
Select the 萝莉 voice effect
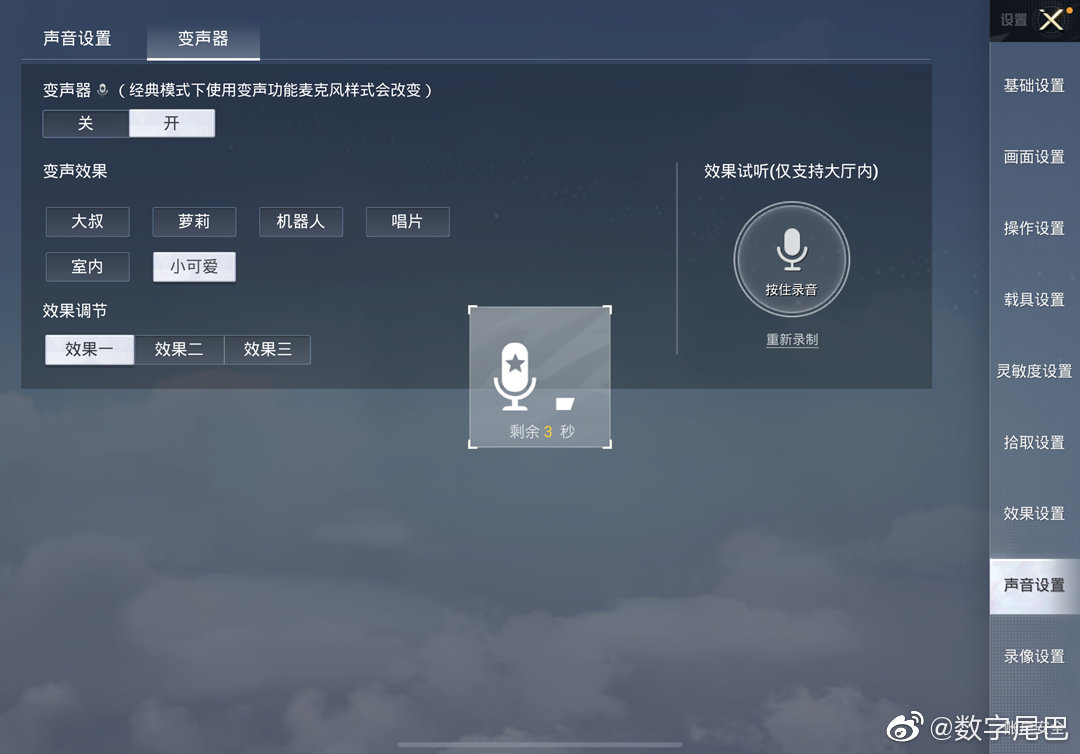(x=194, y=222)
